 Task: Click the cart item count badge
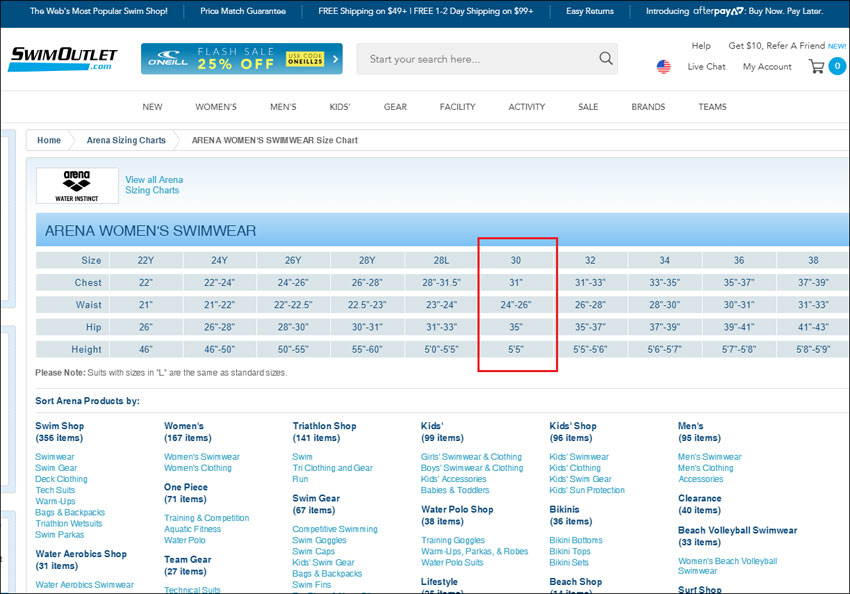837,66
